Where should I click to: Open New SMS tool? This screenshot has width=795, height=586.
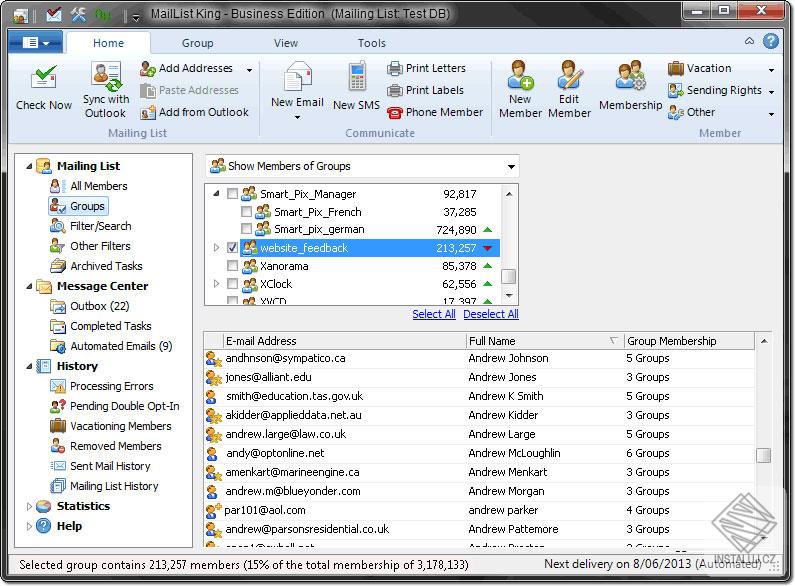tap(356, 86)
